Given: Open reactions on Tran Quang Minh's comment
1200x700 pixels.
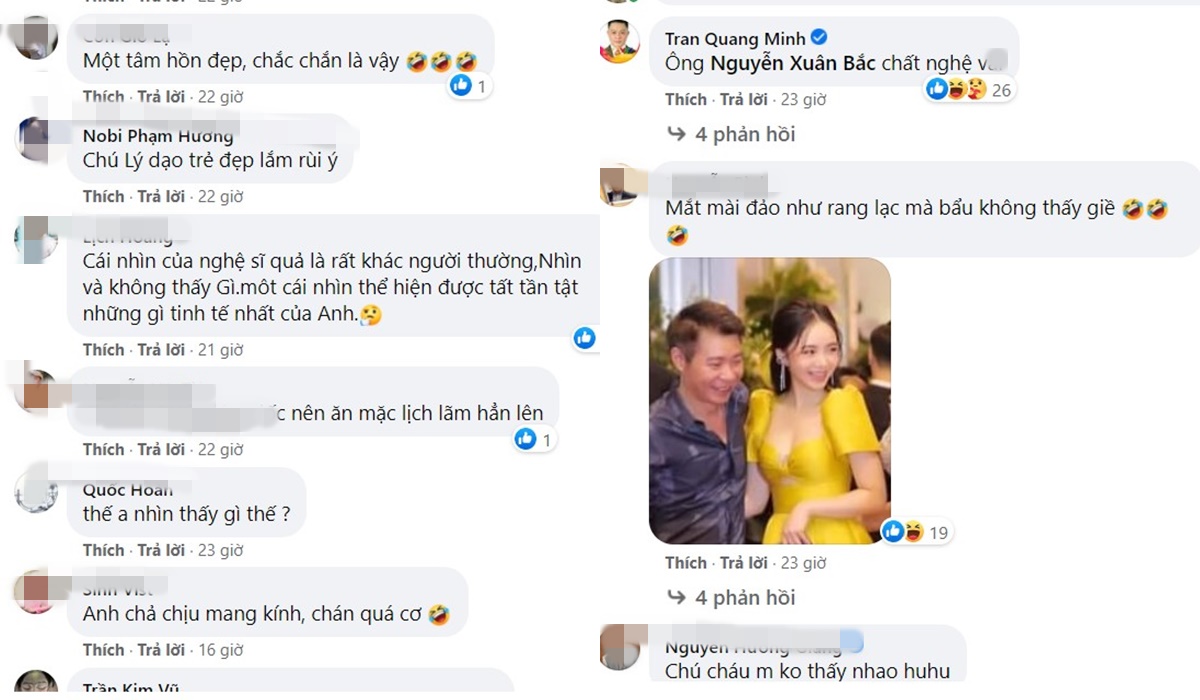Looking at the screenshot, I should [968, 90].
